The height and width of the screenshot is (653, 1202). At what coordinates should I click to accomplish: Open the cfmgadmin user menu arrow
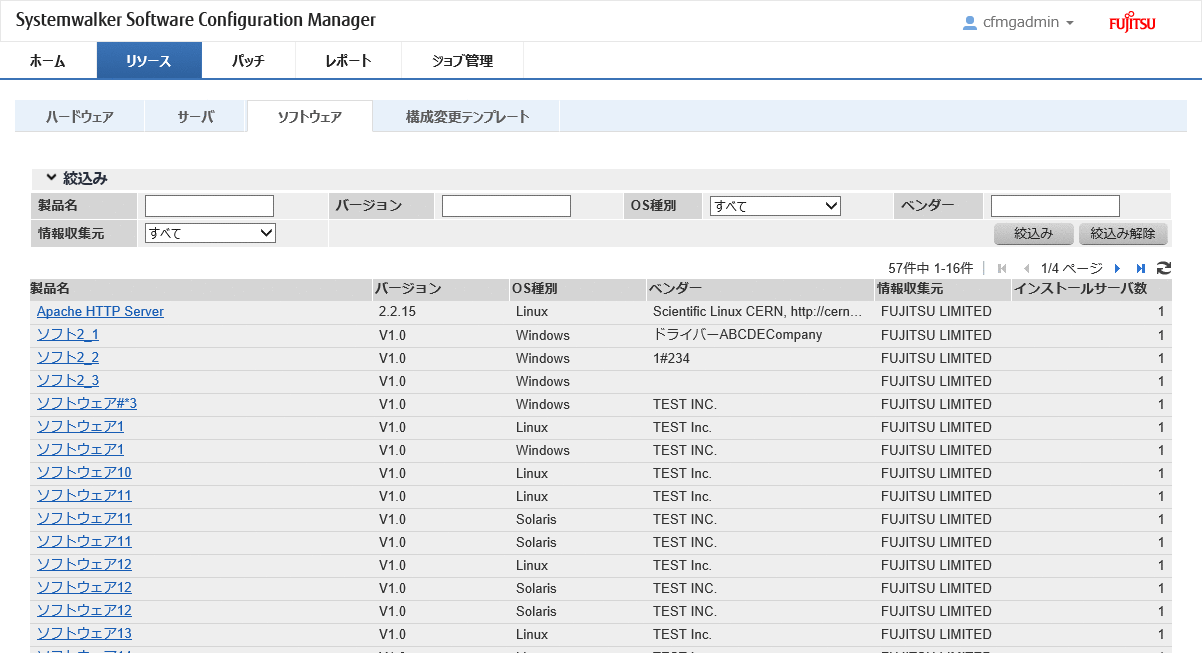tap(1070, 23)
